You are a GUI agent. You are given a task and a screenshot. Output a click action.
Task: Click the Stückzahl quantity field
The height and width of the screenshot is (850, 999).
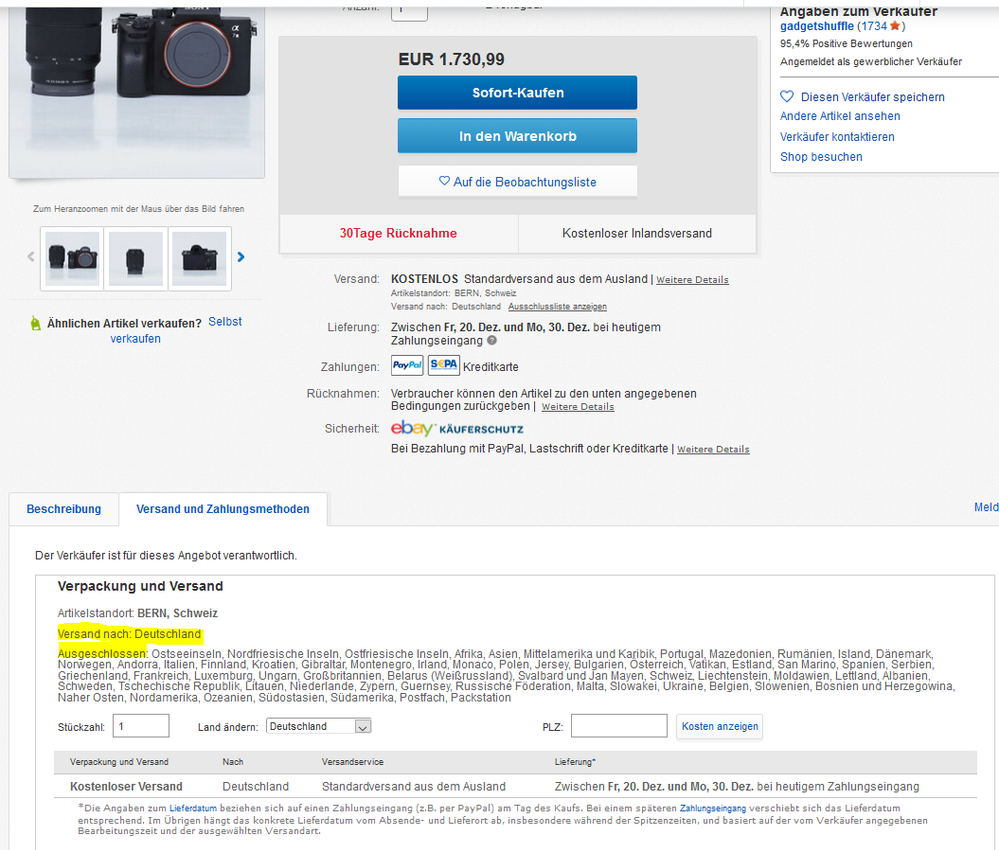click(141, 726)
